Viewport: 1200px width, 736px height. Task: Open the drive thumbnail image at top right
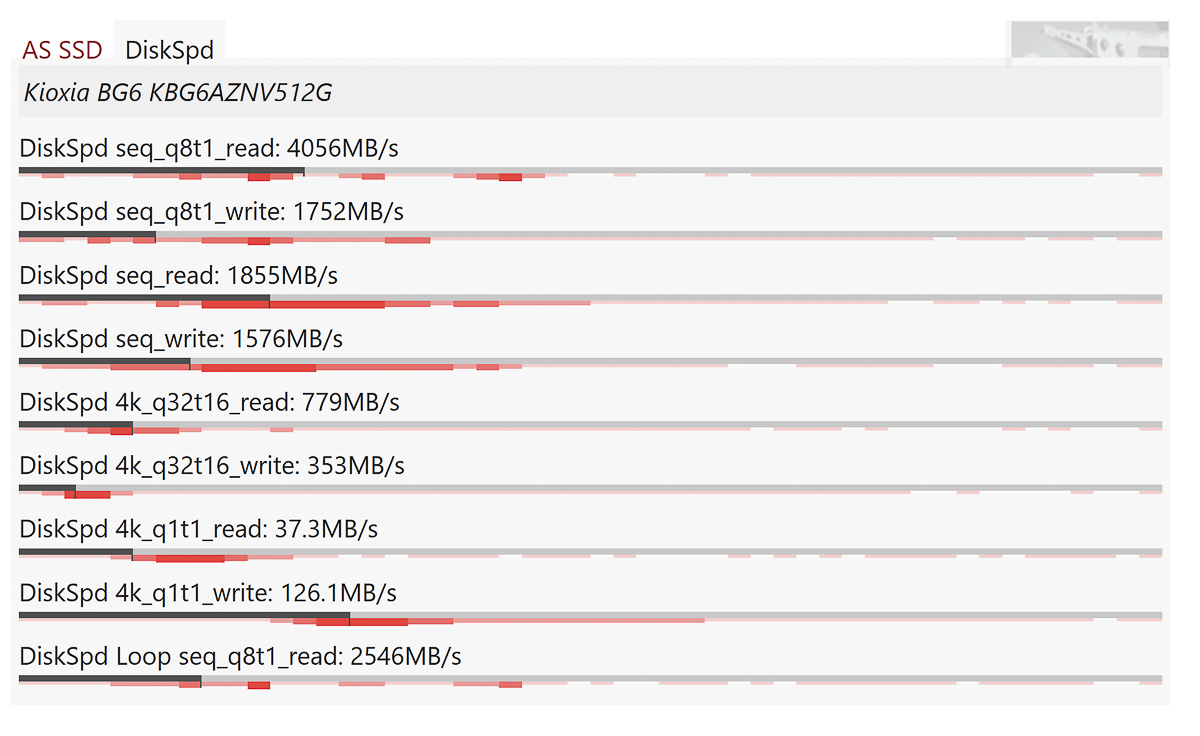(x=1089, y=42)
